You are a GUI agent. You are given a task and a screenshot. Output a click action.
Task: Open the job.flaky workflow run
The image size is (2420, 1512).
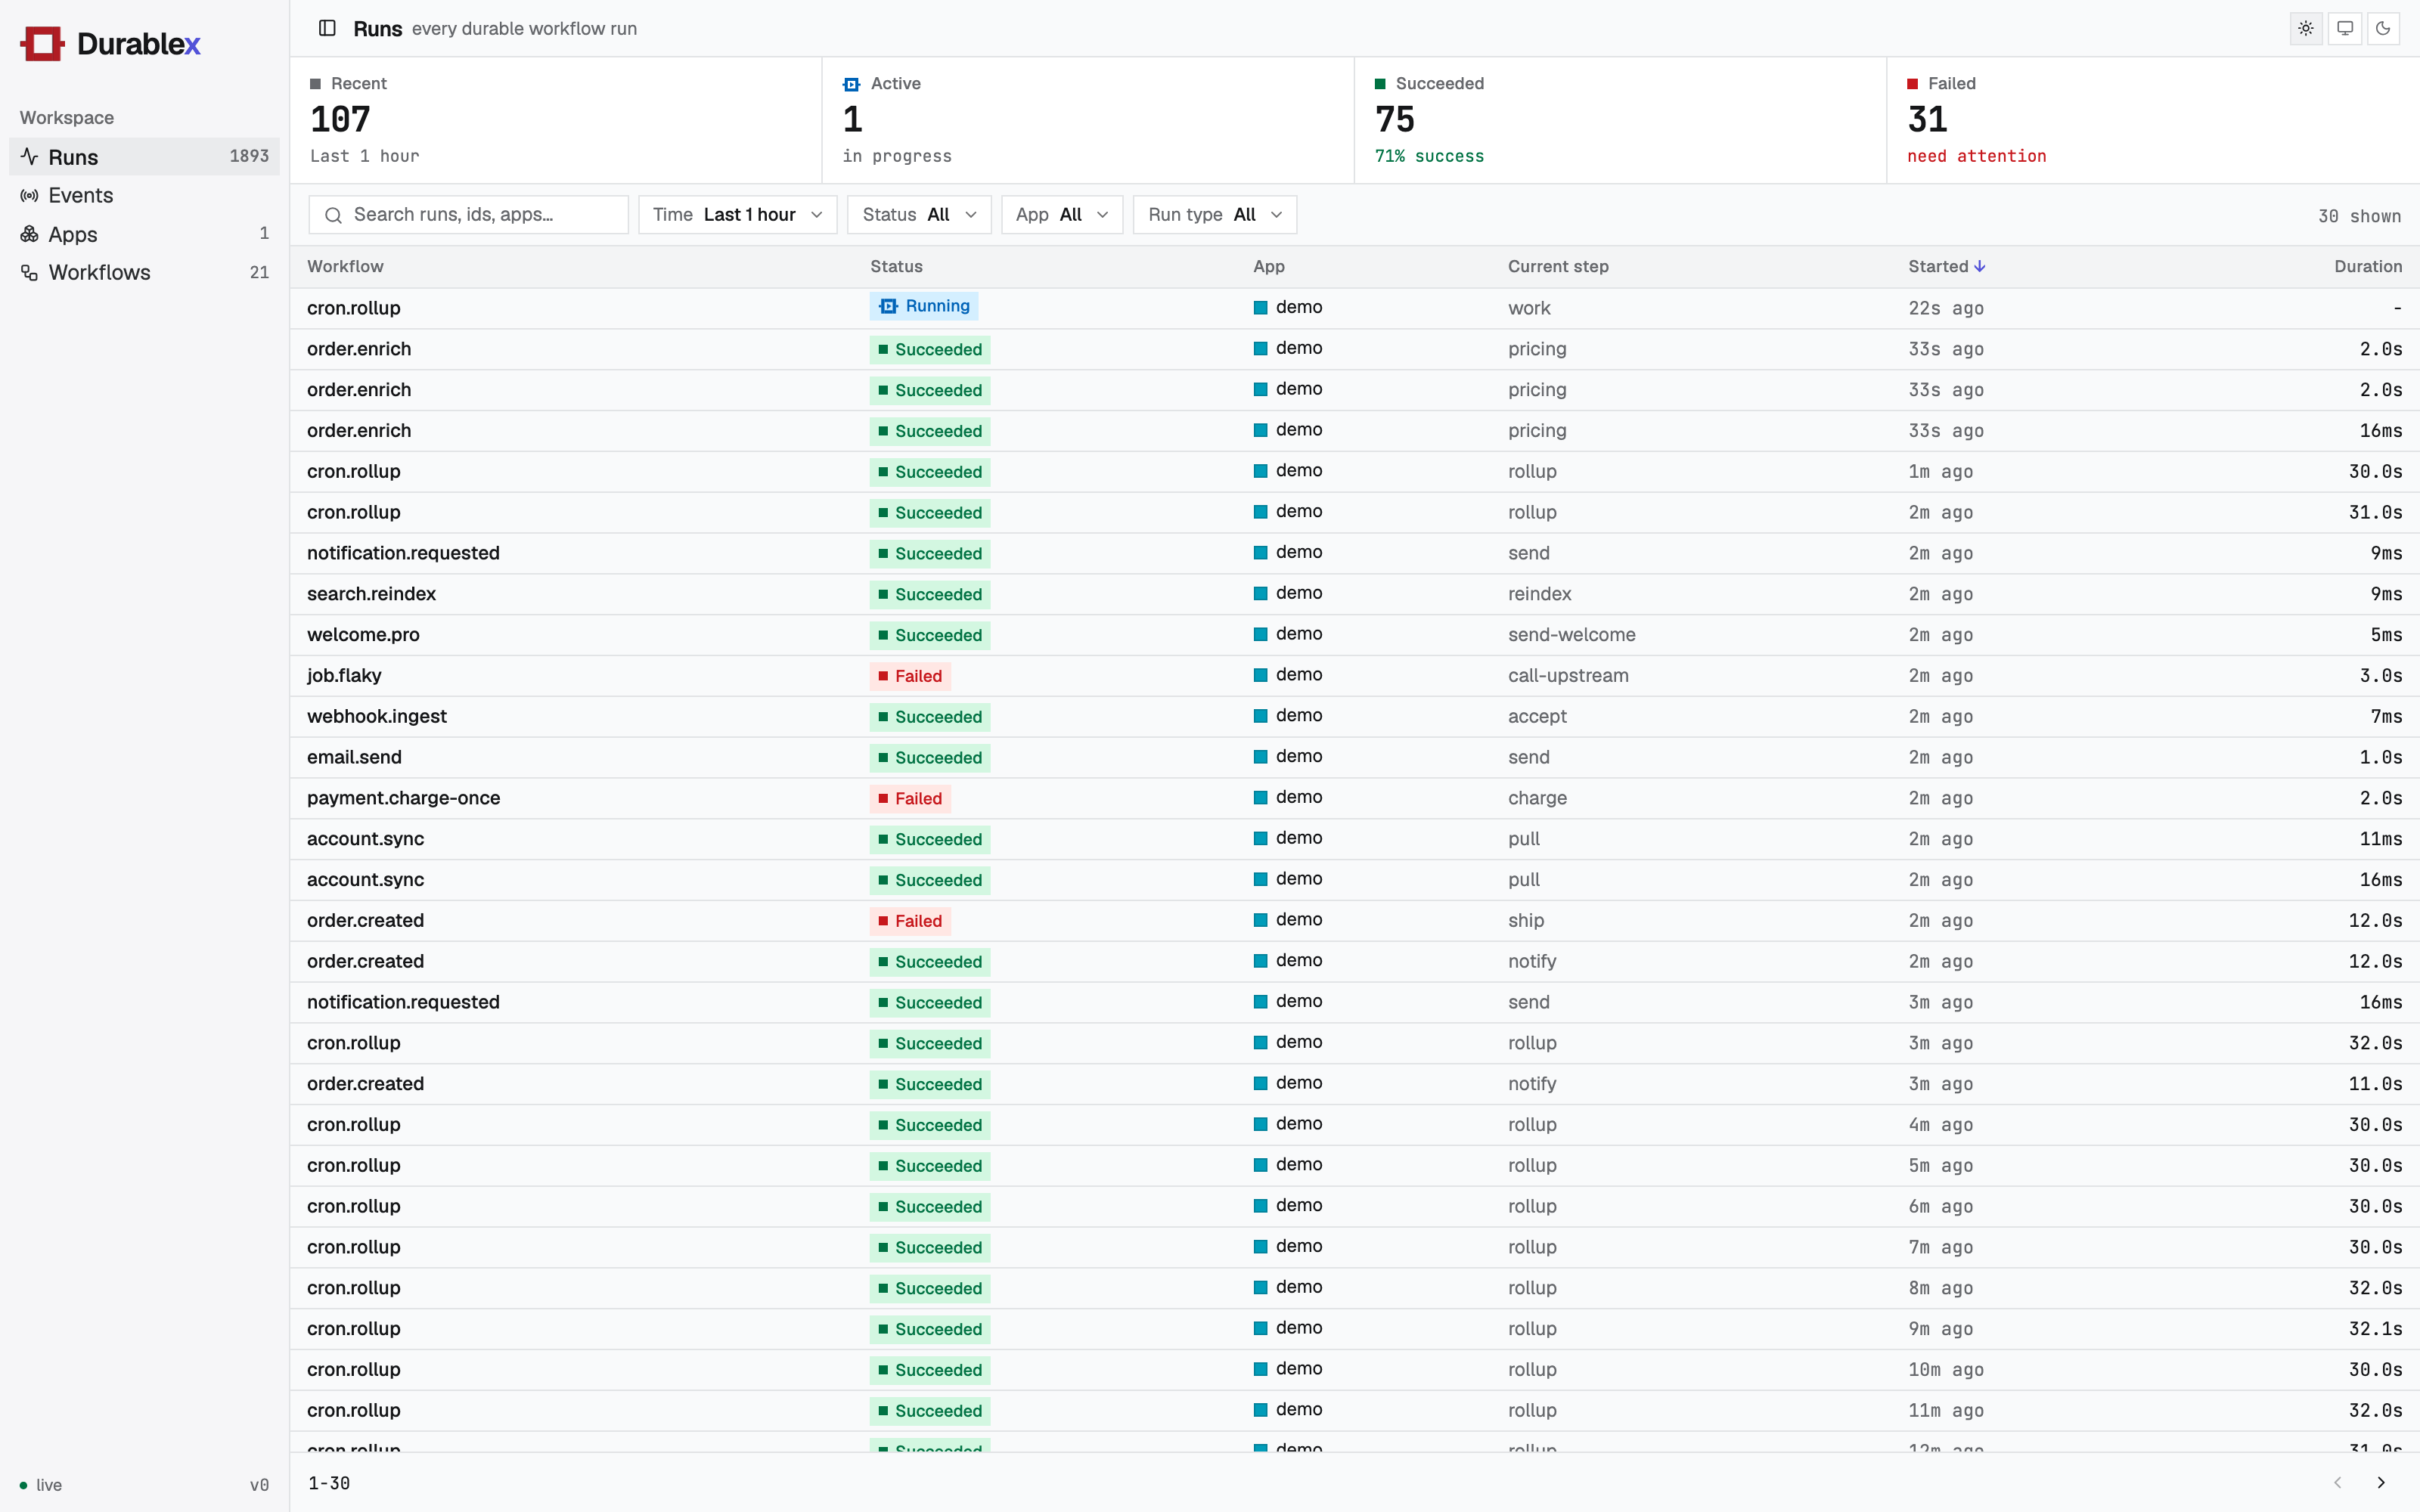(x=1354, y=676)
